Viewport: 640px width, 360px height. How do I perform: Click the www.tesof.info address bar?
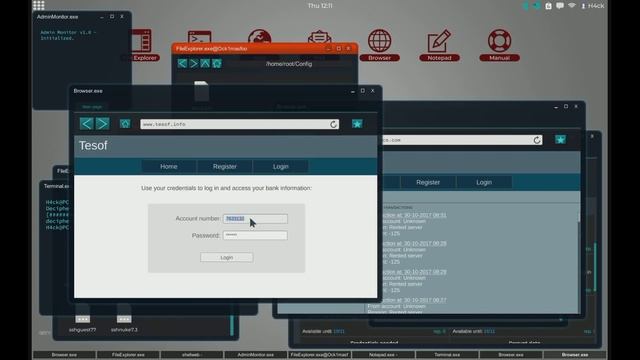[240, 124]
